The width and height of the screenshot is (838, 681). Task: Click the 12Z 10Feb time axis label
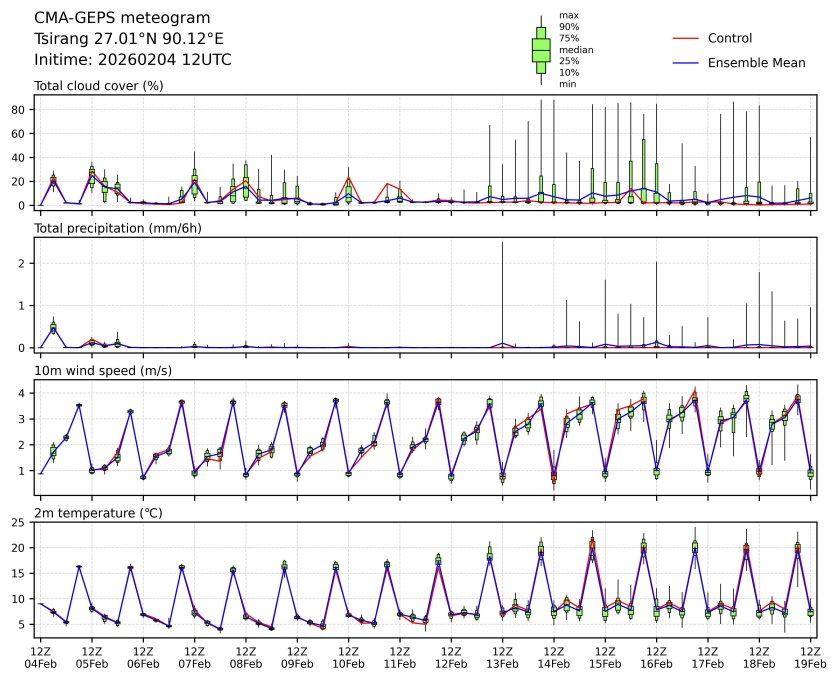[348, 657]
